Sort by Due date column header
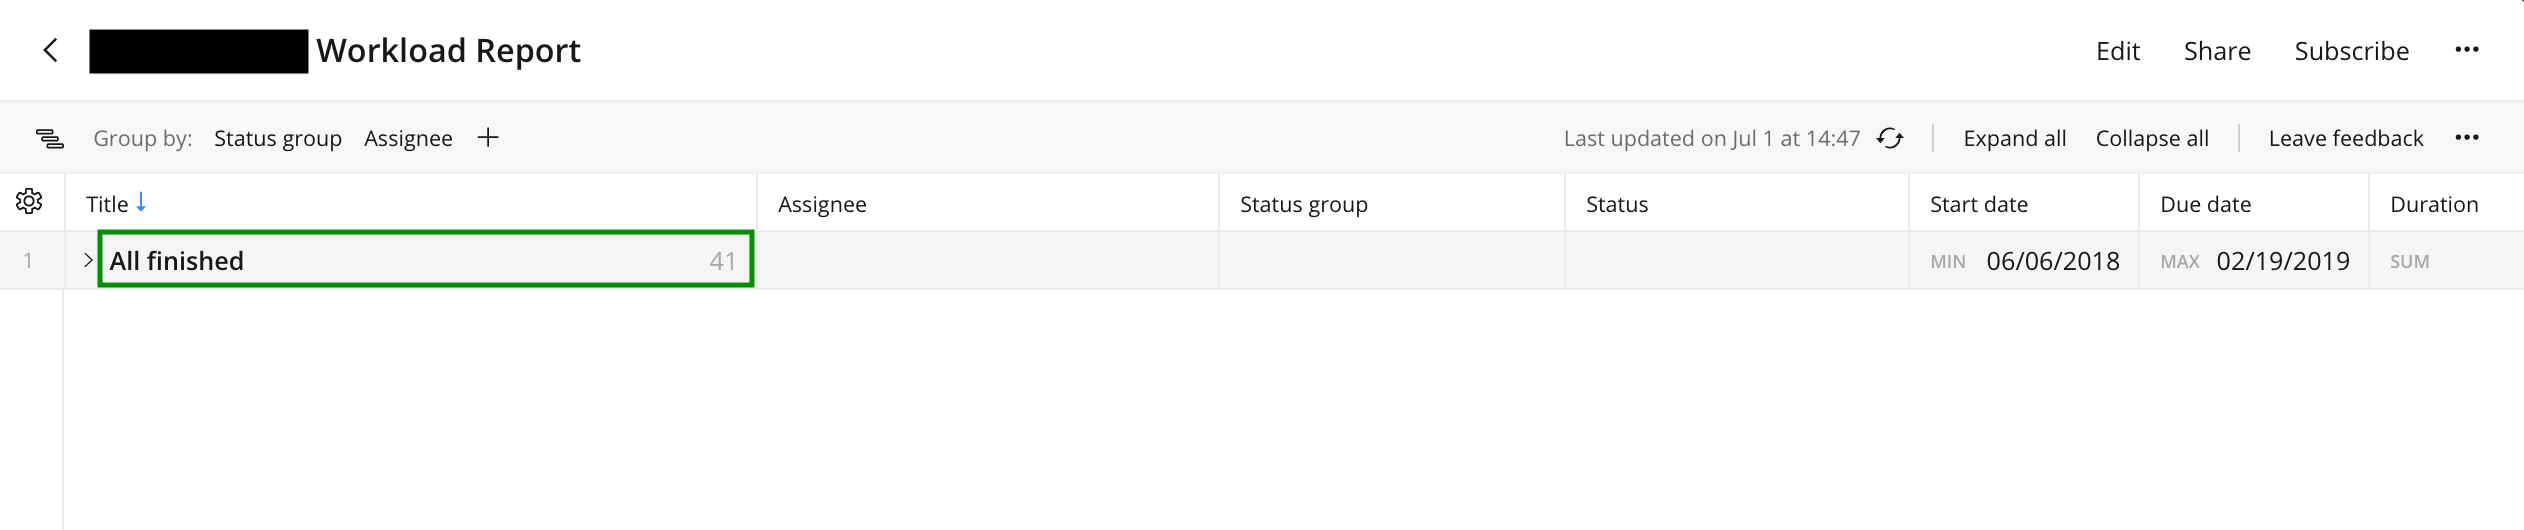 (2205, 204)
